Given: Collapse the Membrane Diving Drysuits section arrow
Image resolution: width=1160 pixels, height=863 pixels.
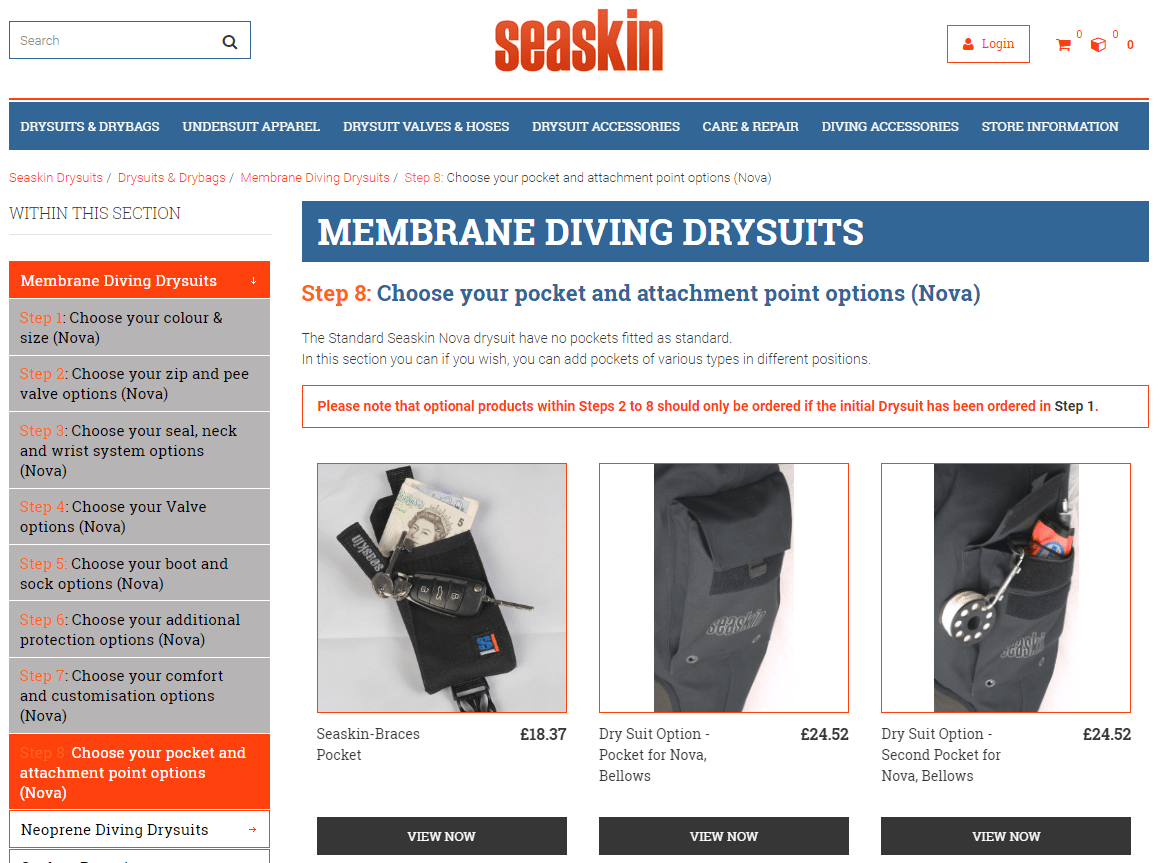Looking at the screenshot, I should click(254, 281).
